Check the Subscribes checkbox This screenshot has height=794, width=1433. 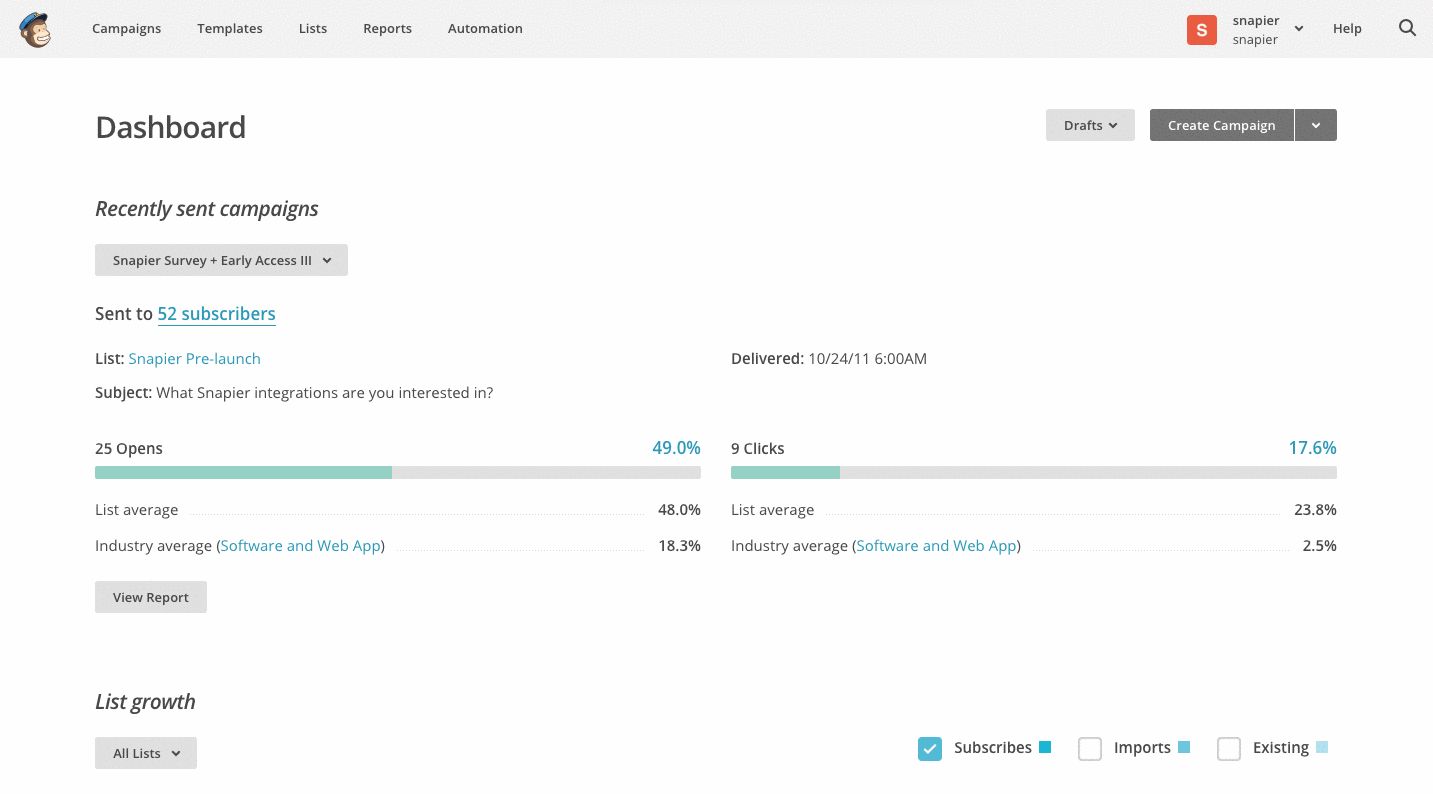pyautogui.click(x=930, y=748)
